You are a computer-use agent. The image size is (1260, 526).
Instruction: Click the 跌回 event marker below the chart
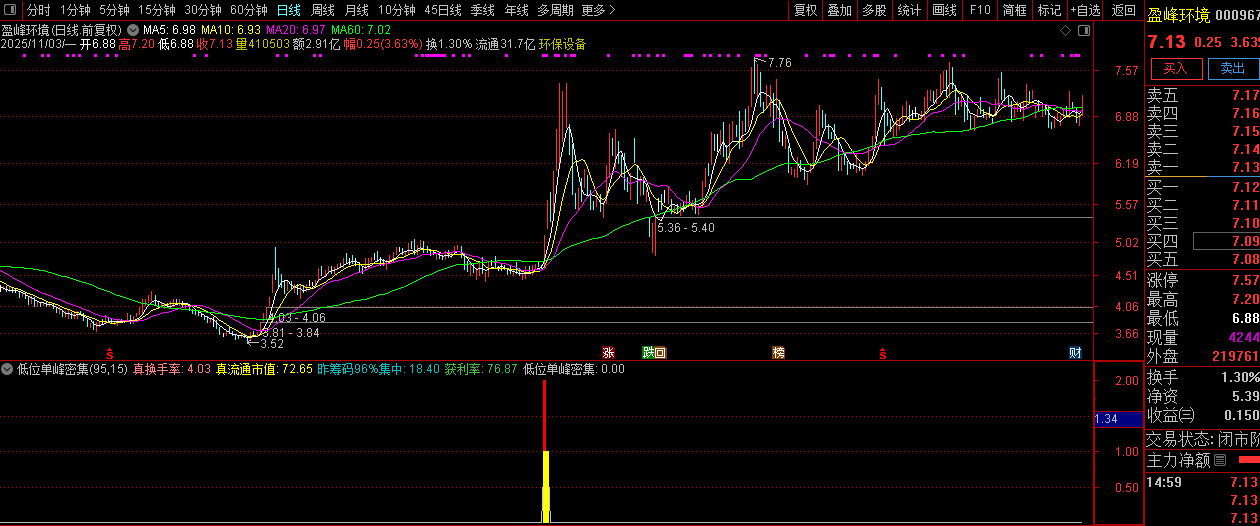(x=654, y=353)
